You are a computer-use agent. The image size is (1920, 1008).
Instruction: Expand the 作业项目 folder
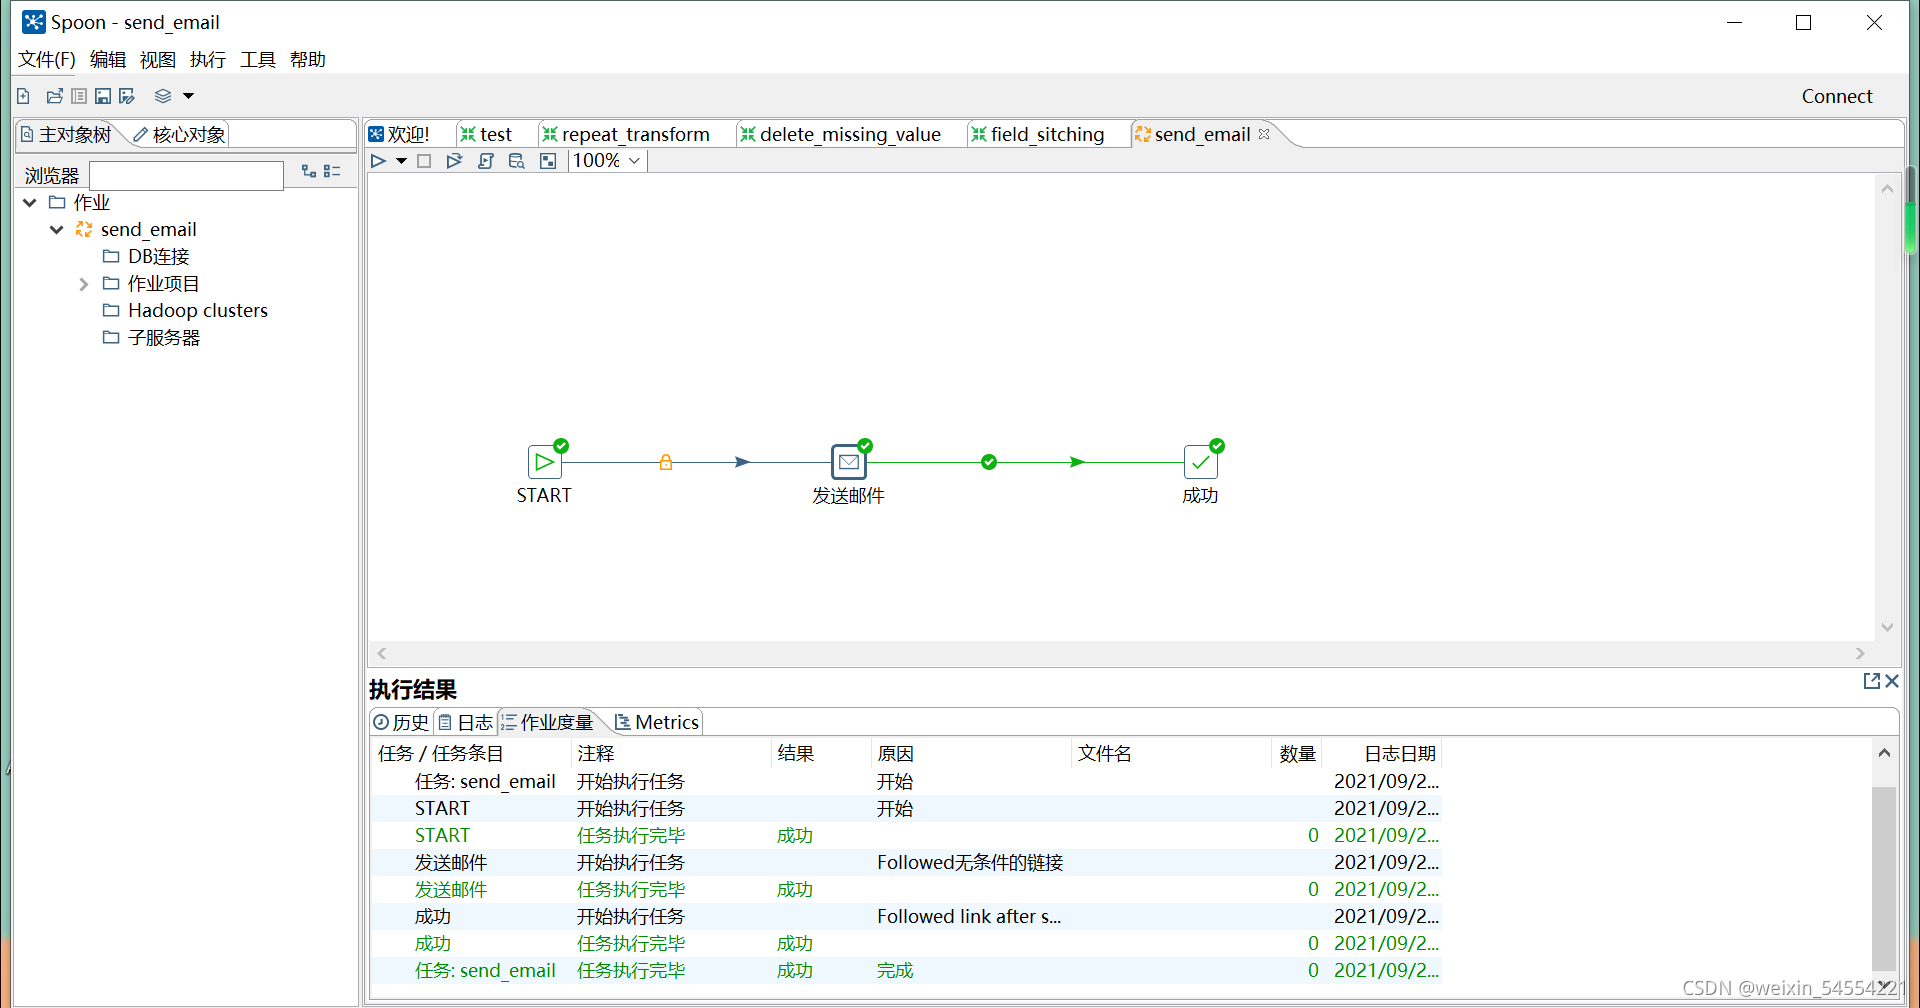(x=84, y=284)
